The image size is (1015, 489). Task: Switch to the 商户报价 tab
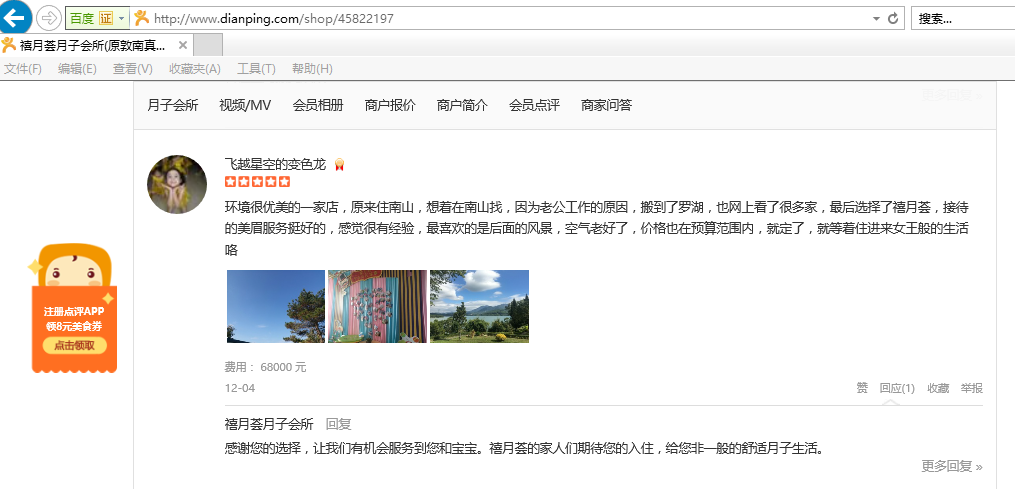click(390, 105)
